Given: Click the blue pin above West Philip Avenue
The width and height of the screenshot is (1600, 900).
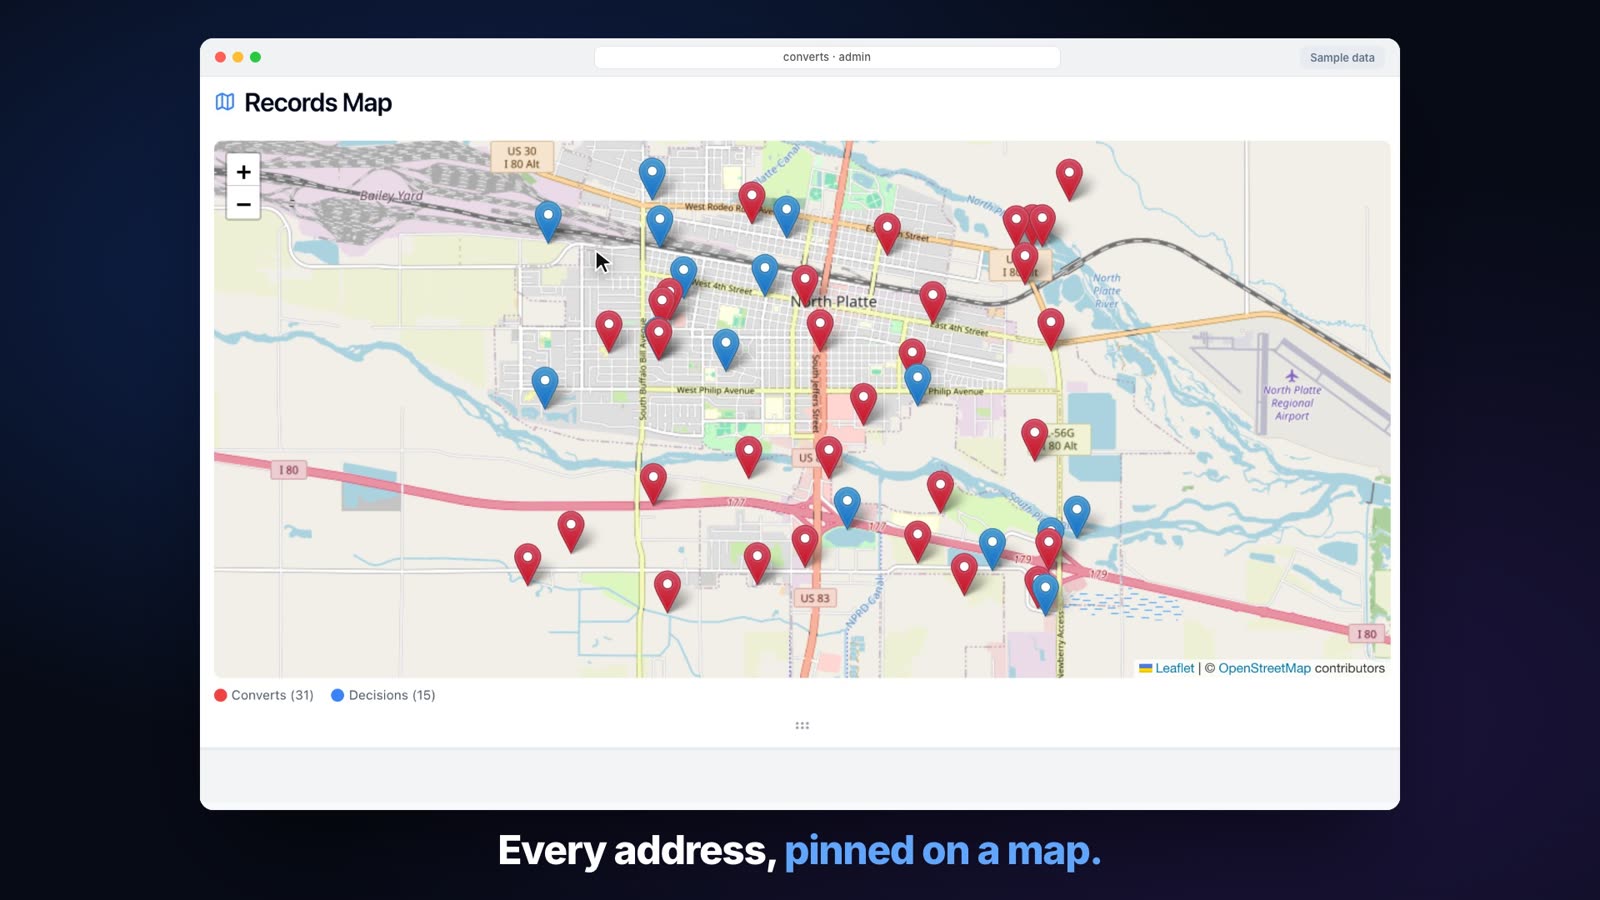Looking at the screenshot, I should (x=726, y=348).
